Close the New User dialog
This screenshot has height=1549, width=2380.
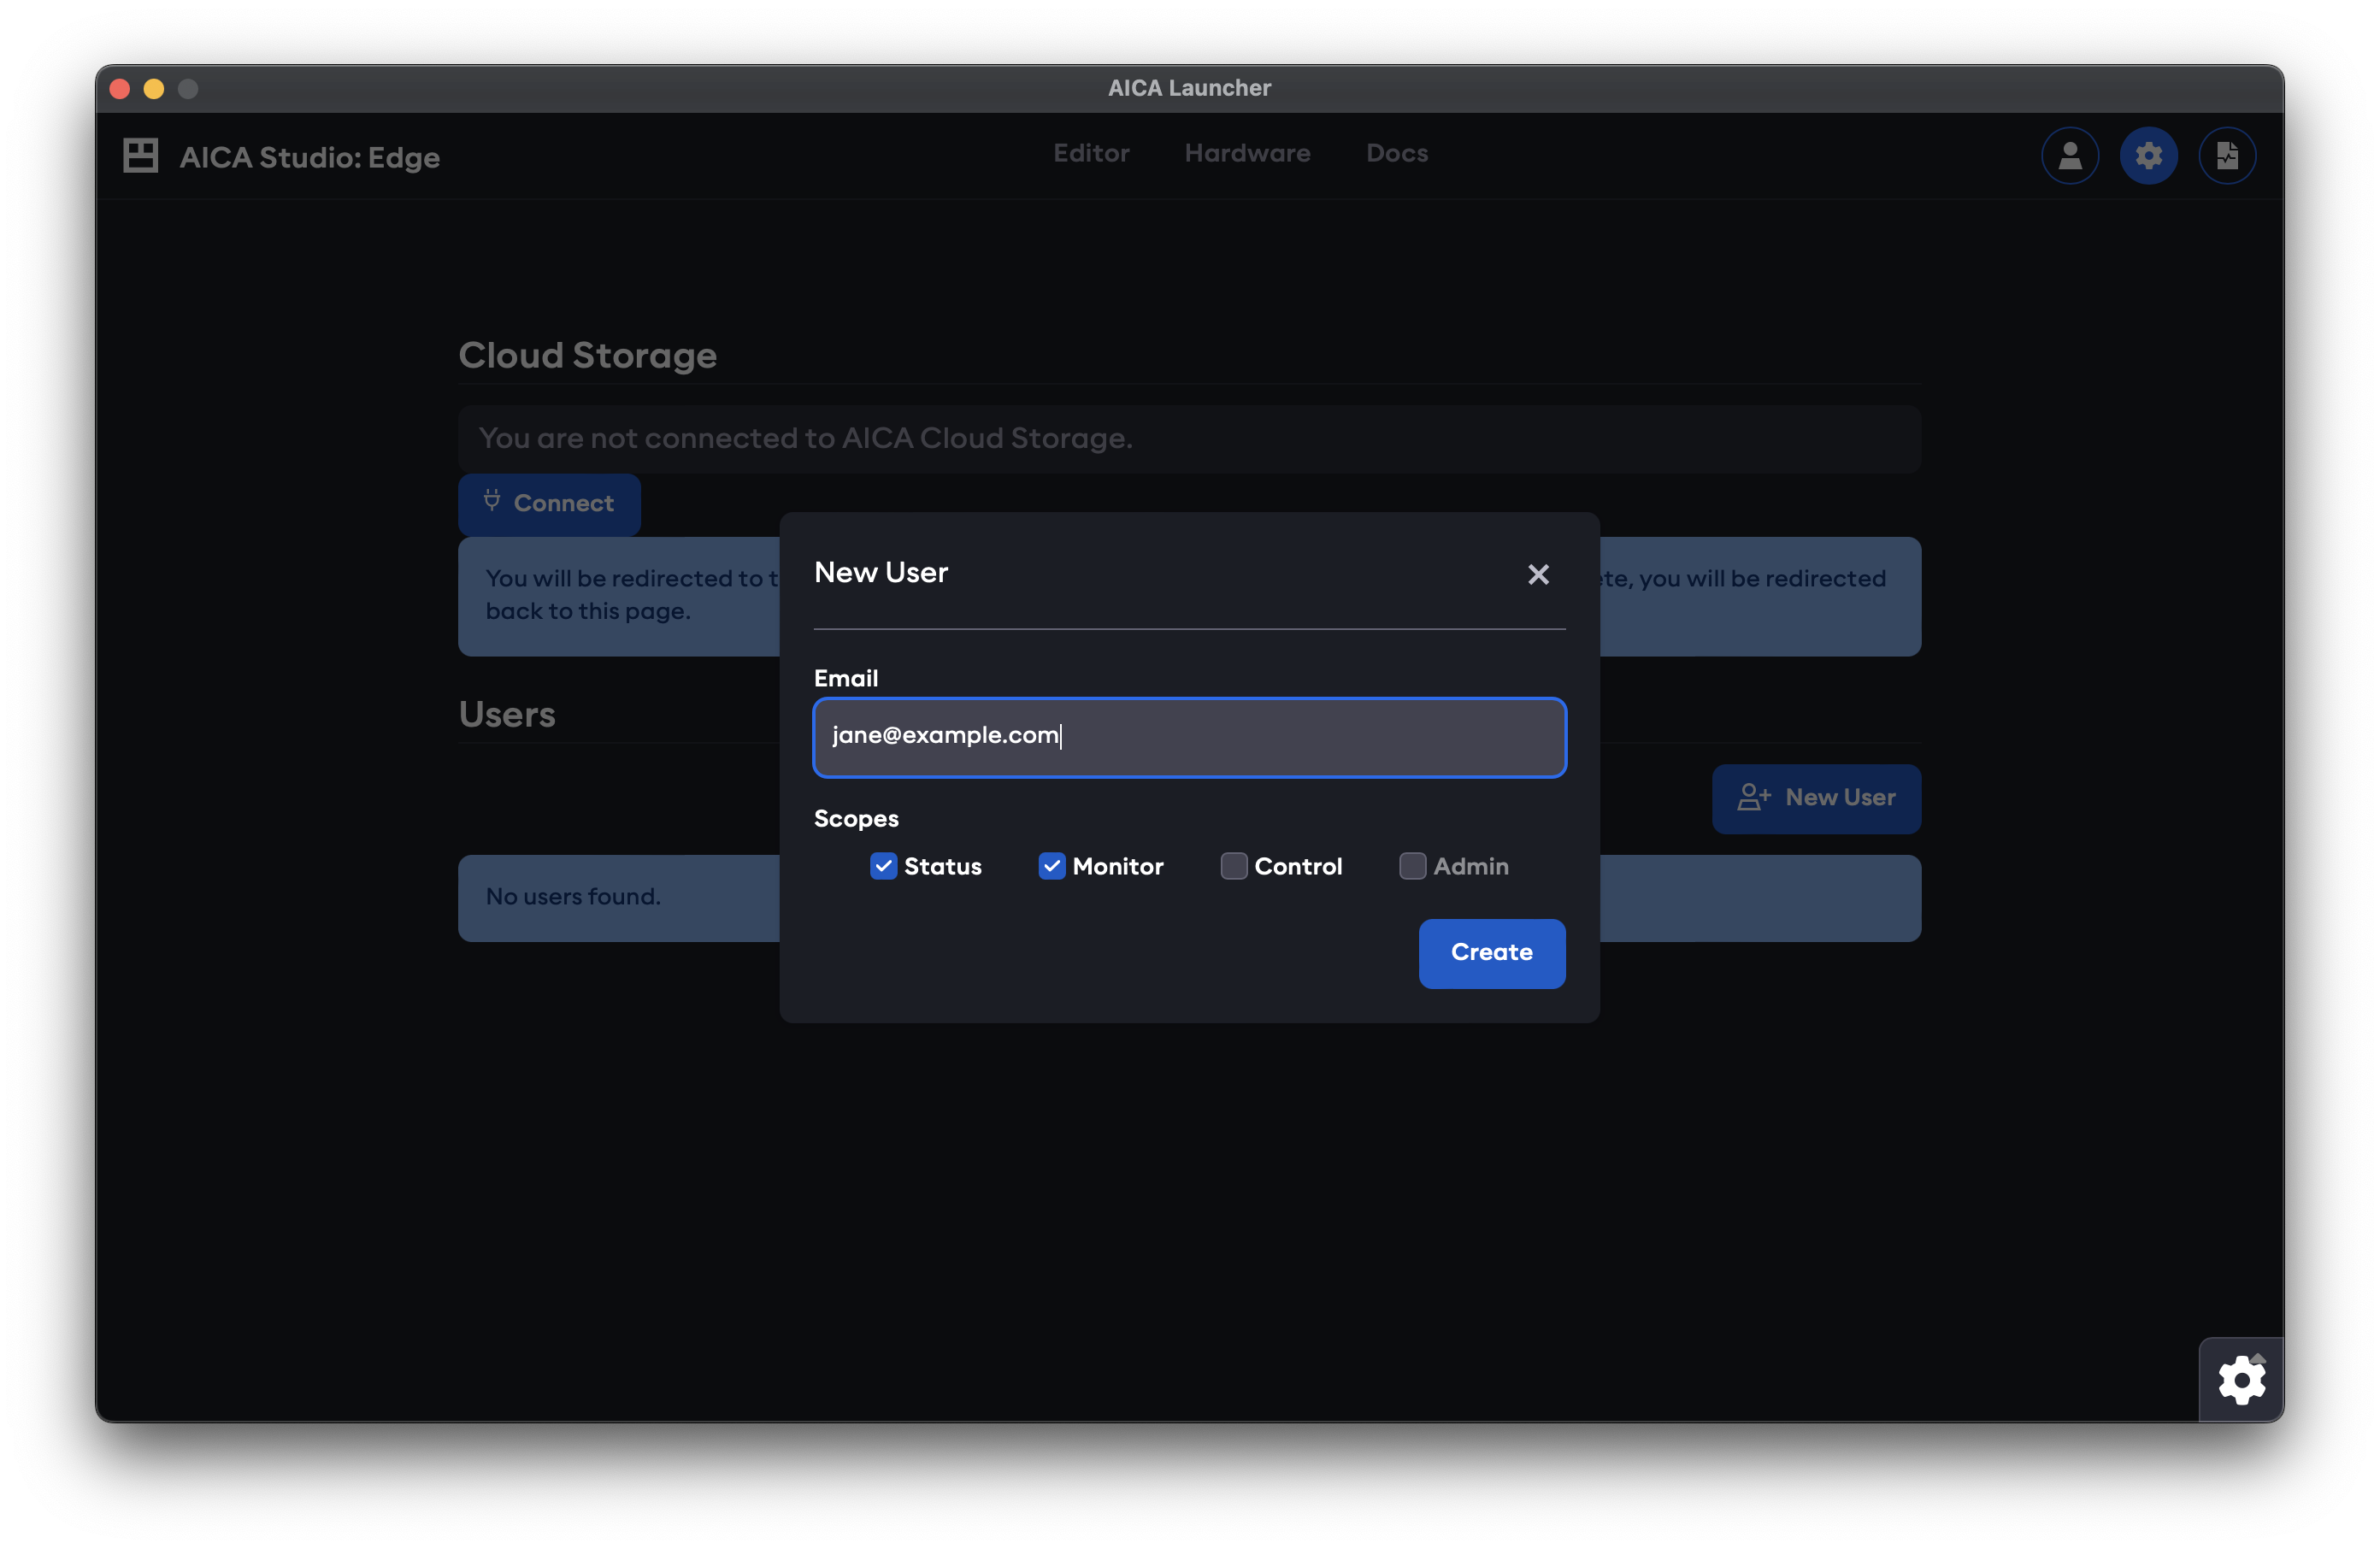(x=1538, y=574)
